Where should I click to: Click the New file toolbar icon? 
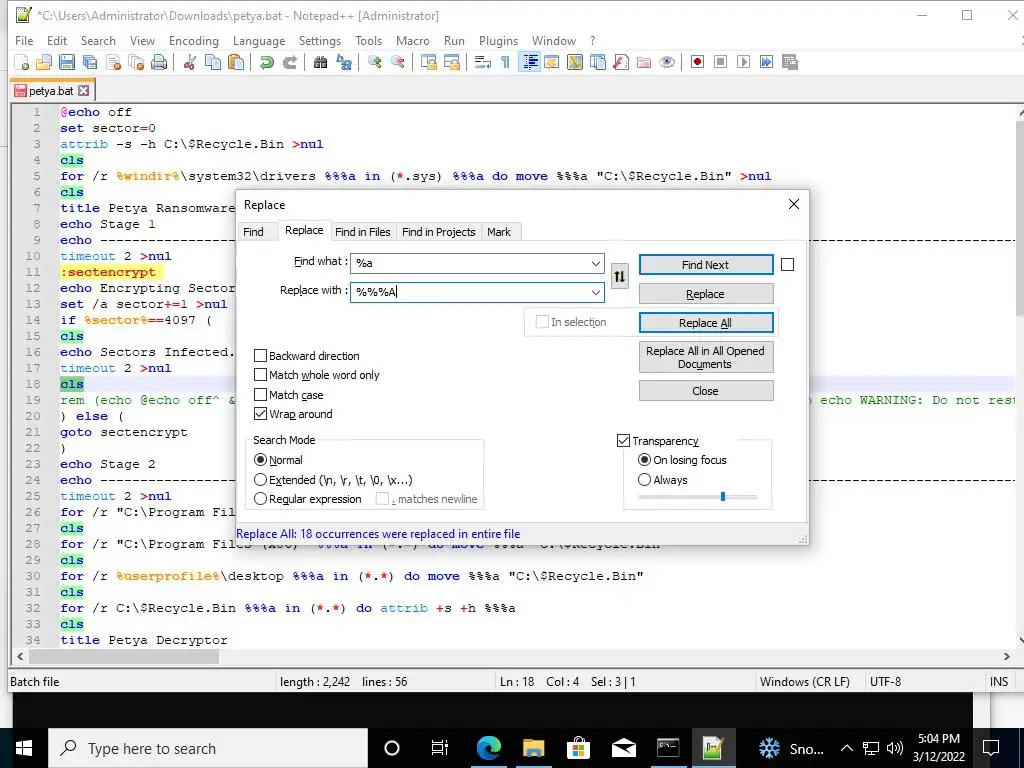click(22, 63)
